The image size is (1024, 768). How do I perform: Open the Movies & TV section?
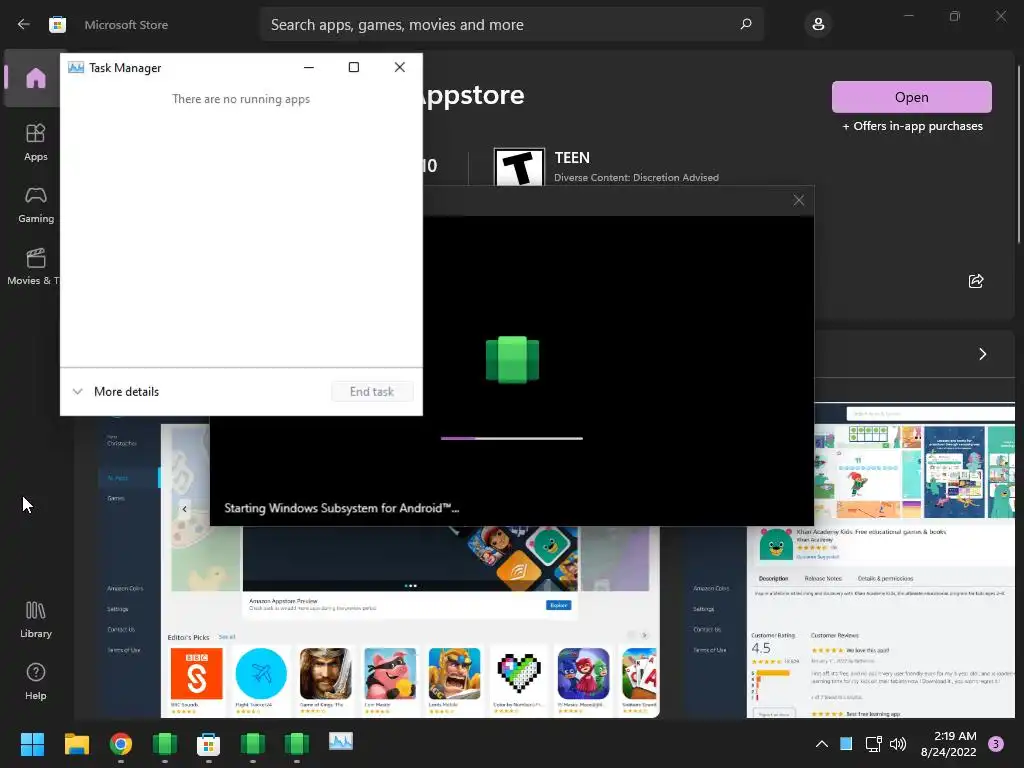[33, 266]
